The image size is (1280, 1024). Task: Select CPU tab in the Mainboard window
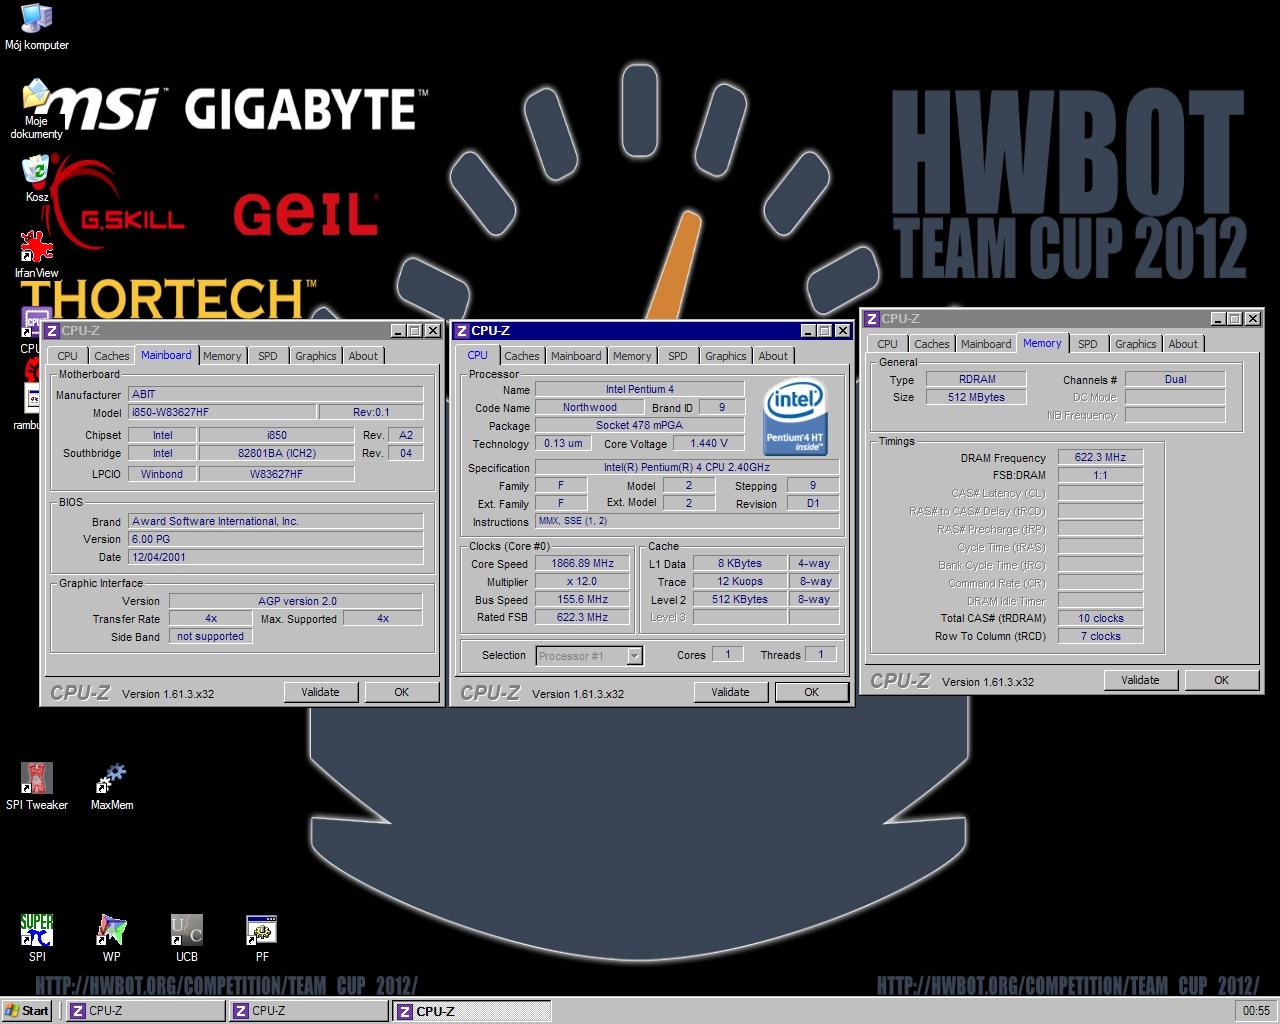point(68,356)
